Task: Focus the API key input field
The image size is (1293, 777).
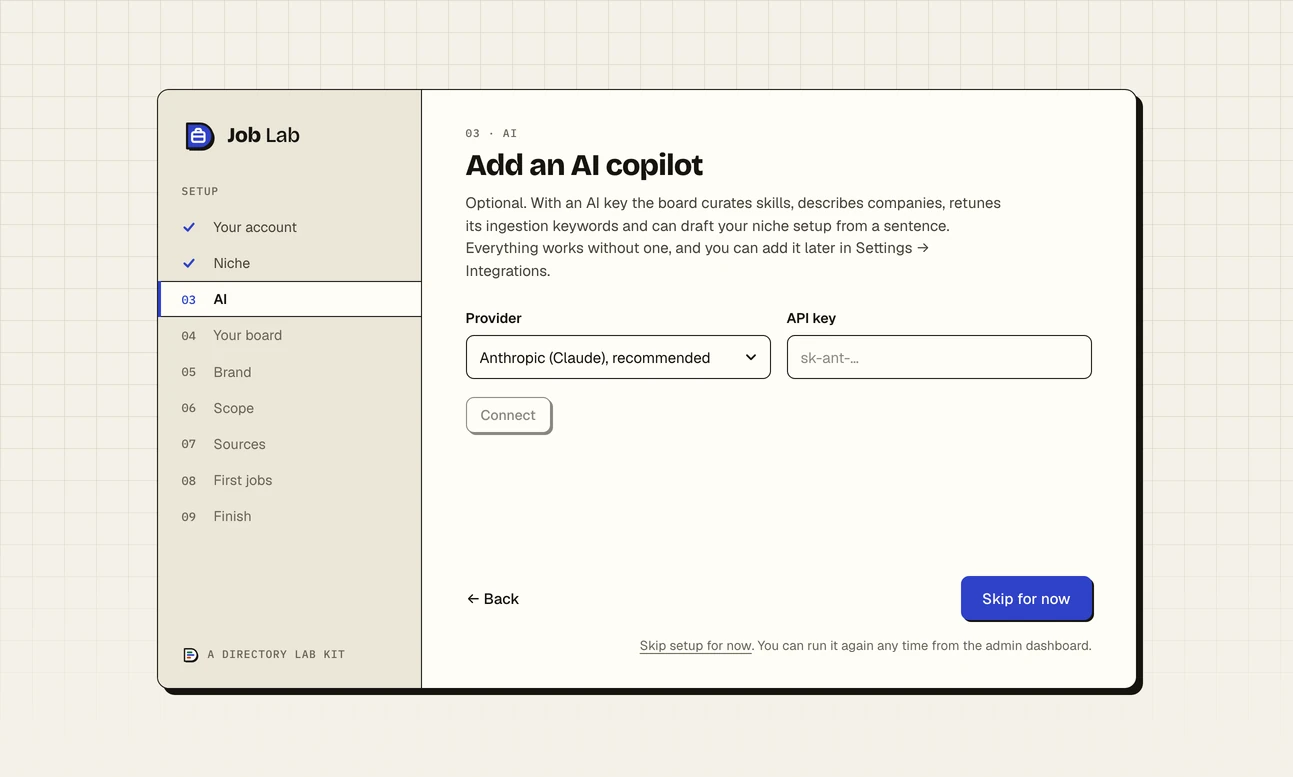Action: (939, 357)
